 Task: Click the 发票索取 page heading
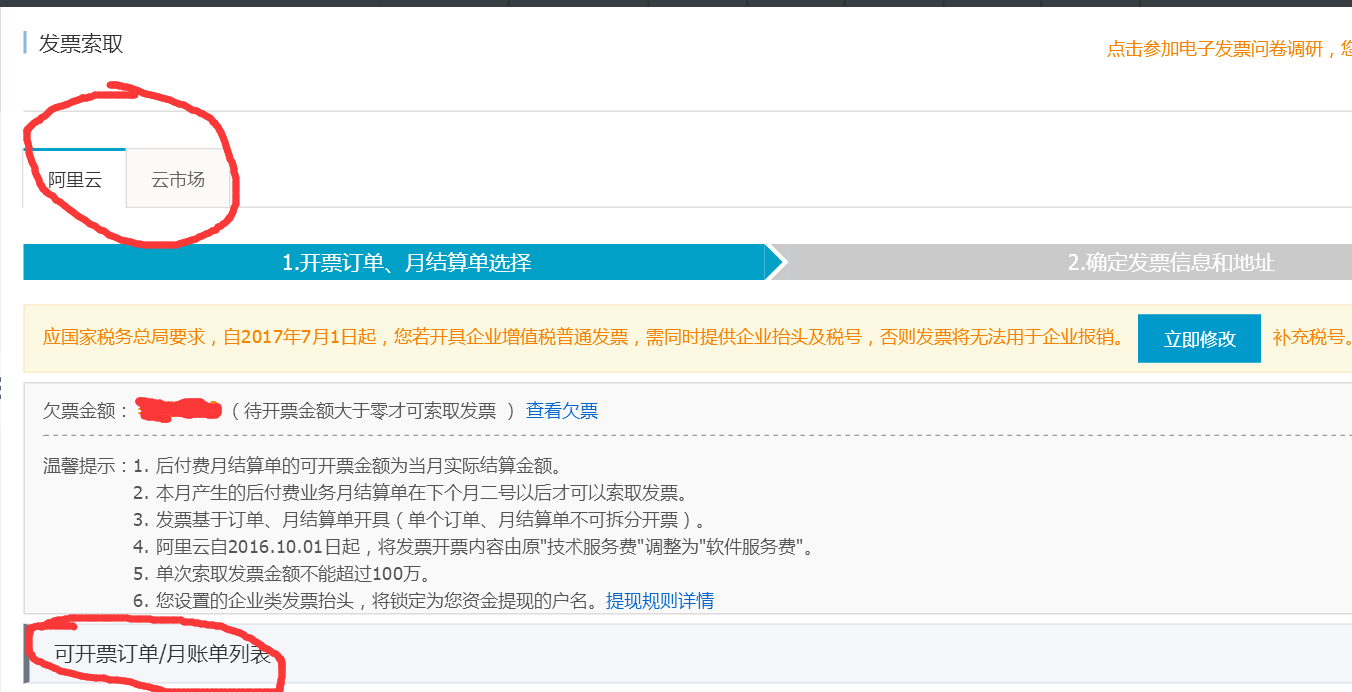coord(81,44)
